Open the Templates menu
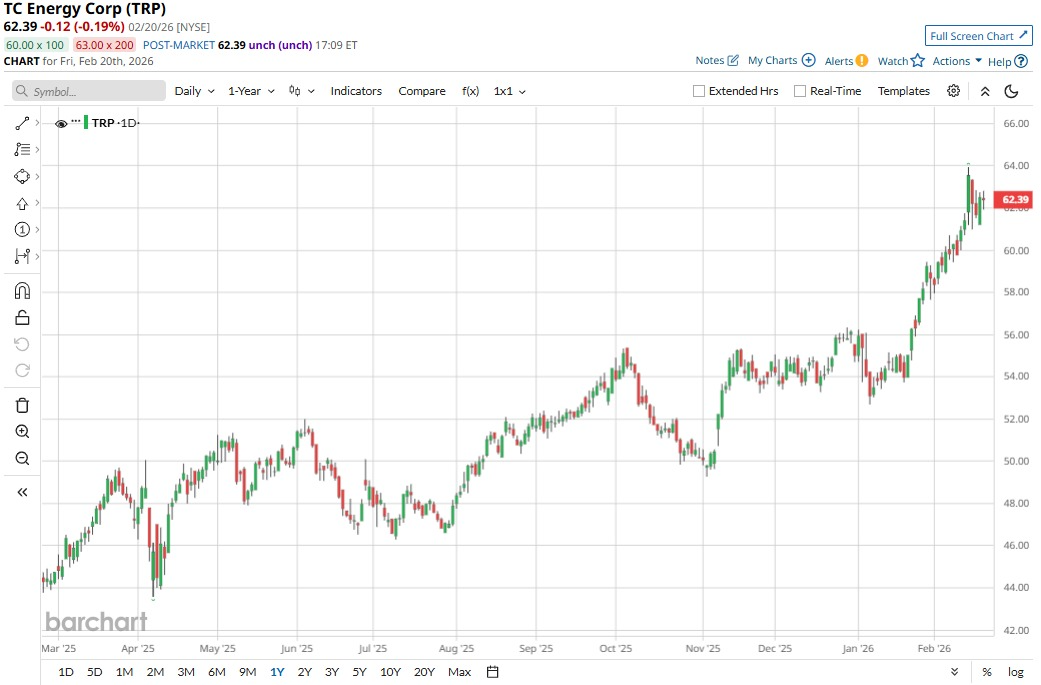This screenshot has height=685, width=1041. pos(904,91)
